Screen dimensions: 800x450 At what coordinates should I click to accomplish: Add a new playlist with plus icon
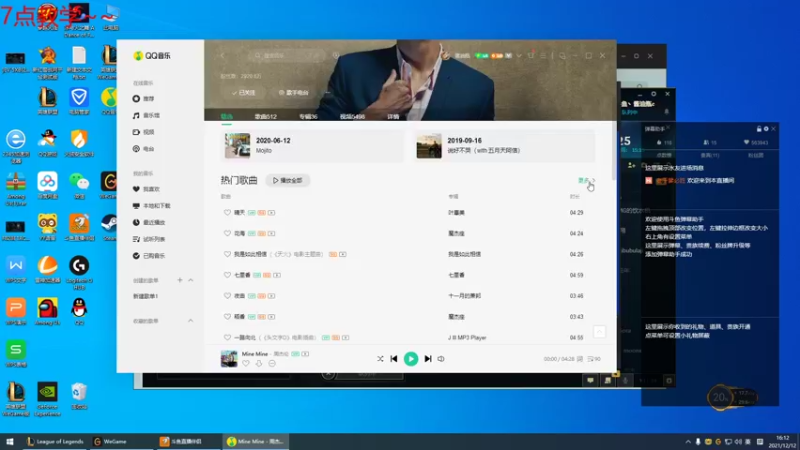pyautogui.click(x=180, y=280)
